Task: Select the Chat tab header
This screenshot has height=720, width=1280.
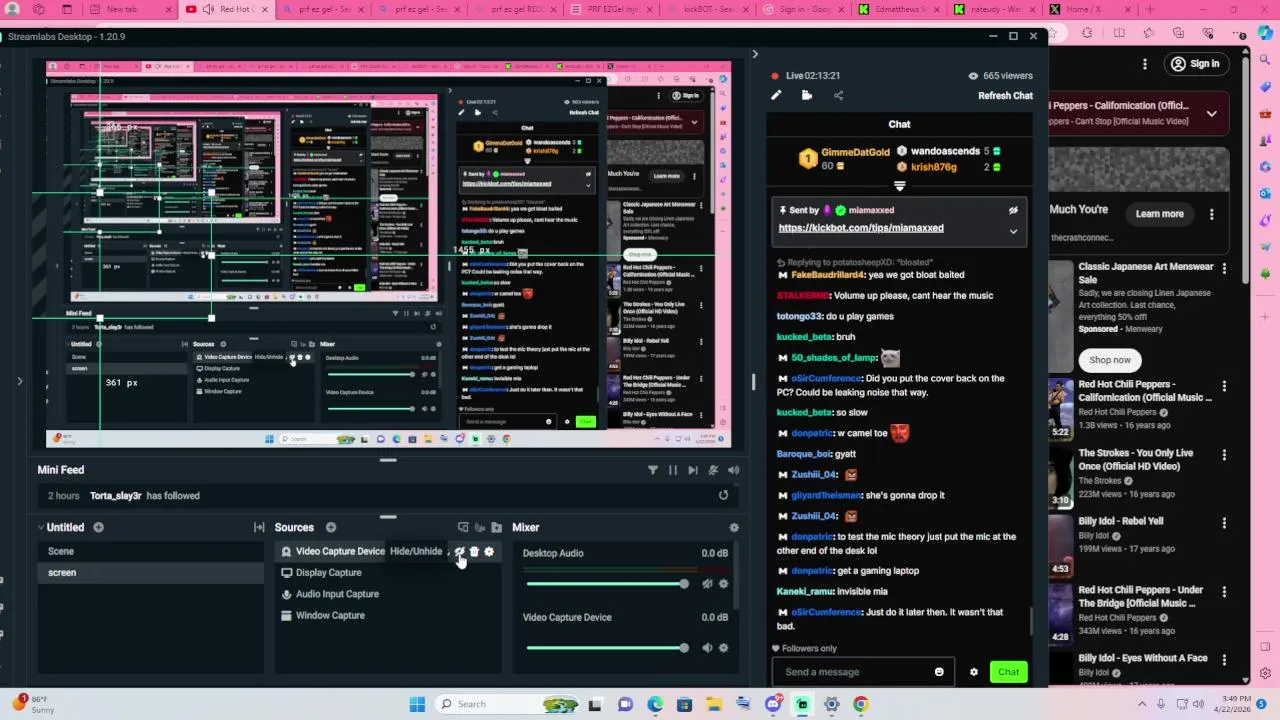Action: point(899,124)
